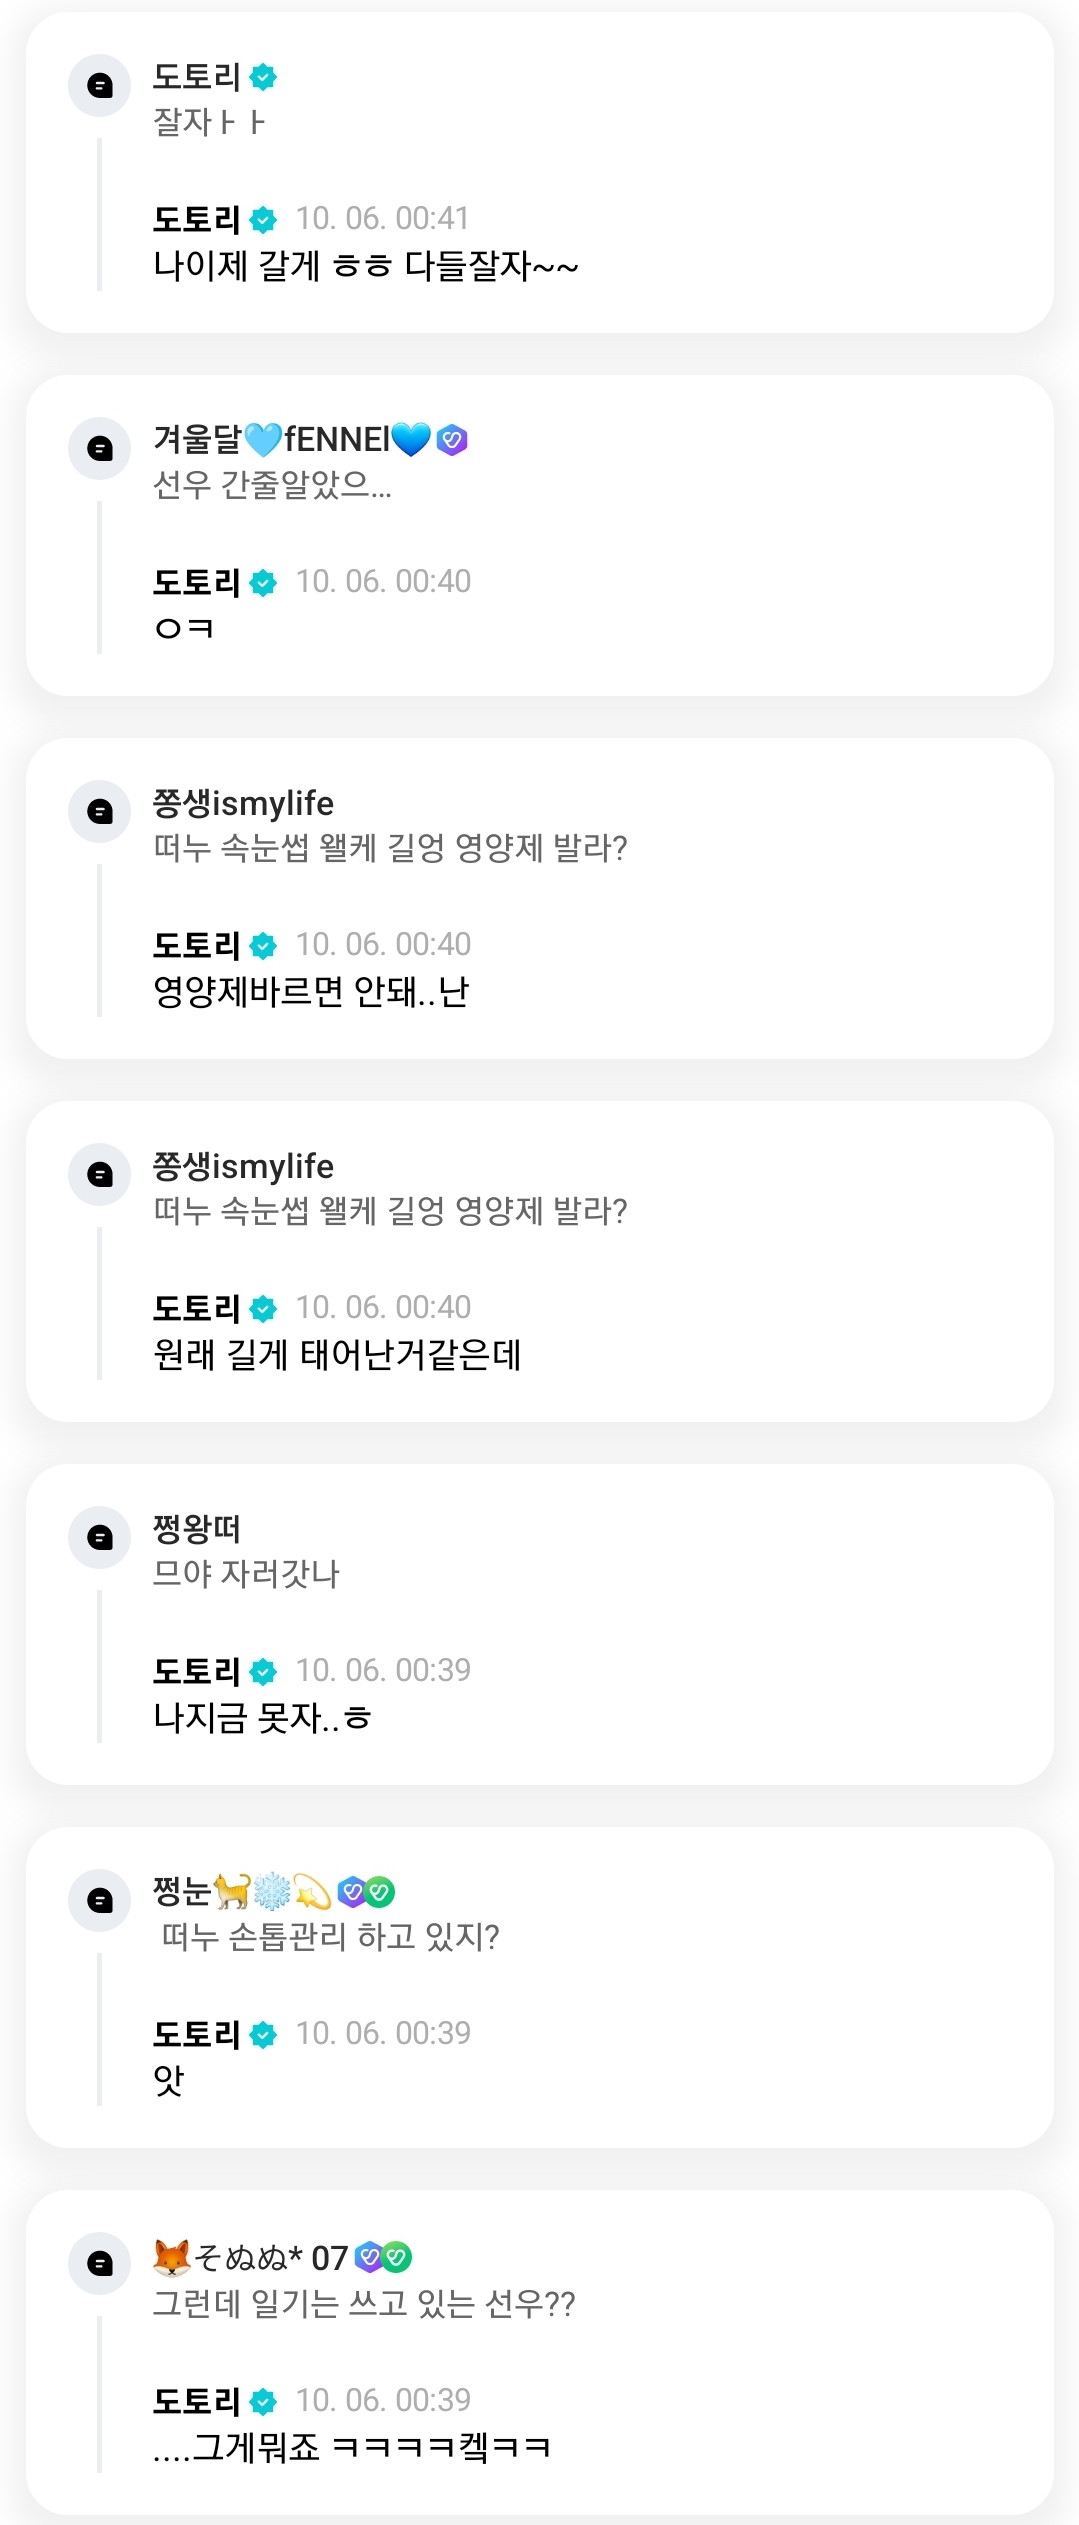
Task: Click the 10. 06. 00:41 timestamp
Action: click(x=382, y=218)
